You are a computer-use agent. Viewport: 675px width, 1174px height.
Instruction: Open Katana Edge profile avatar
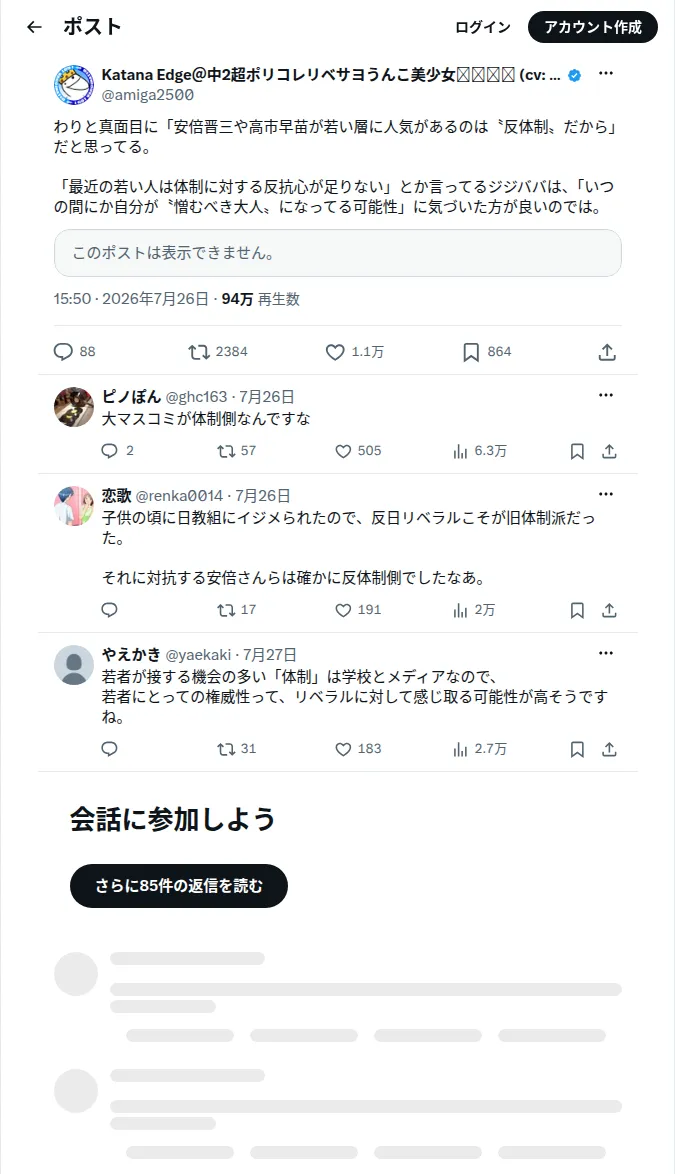(x=74, y=85)
